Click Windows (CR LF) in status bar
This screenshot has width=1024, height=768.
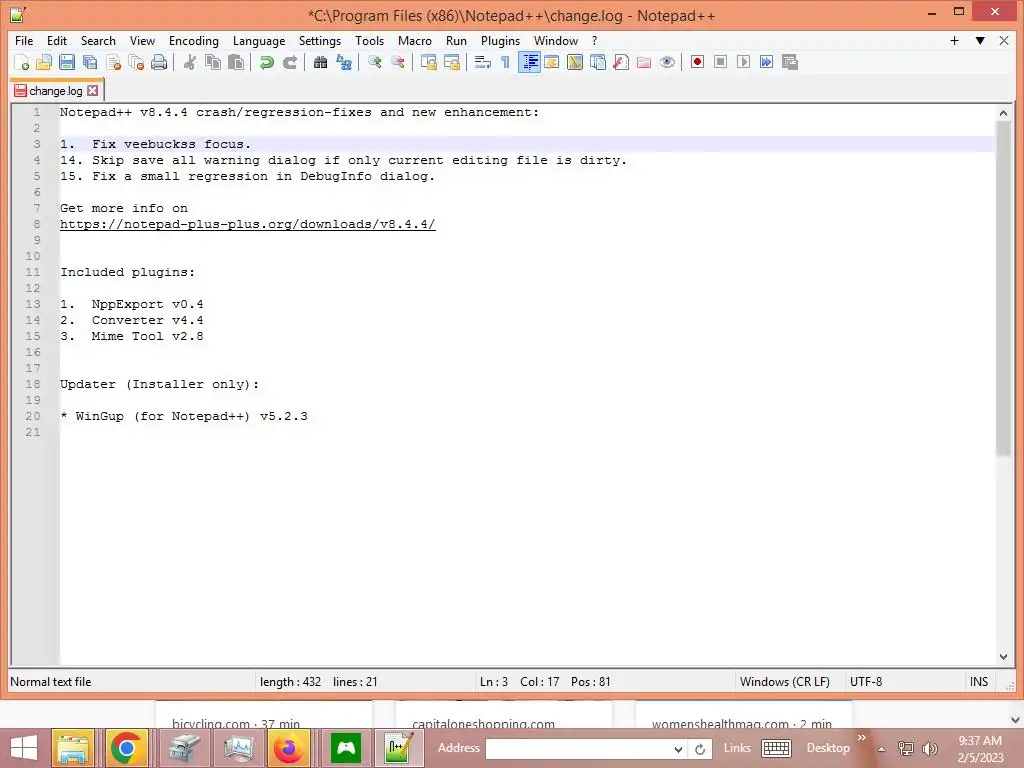point(784,682)
